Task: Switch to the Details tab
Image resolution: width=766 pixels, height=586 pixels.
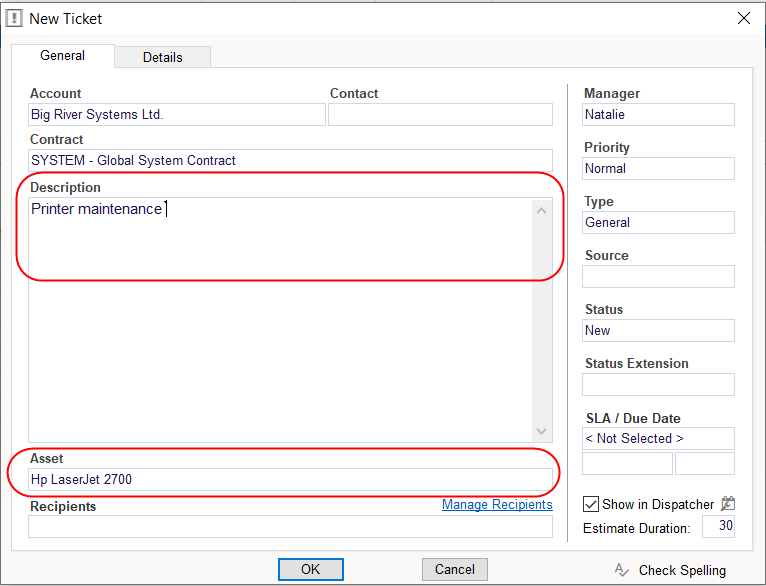Action: [162, 57]
